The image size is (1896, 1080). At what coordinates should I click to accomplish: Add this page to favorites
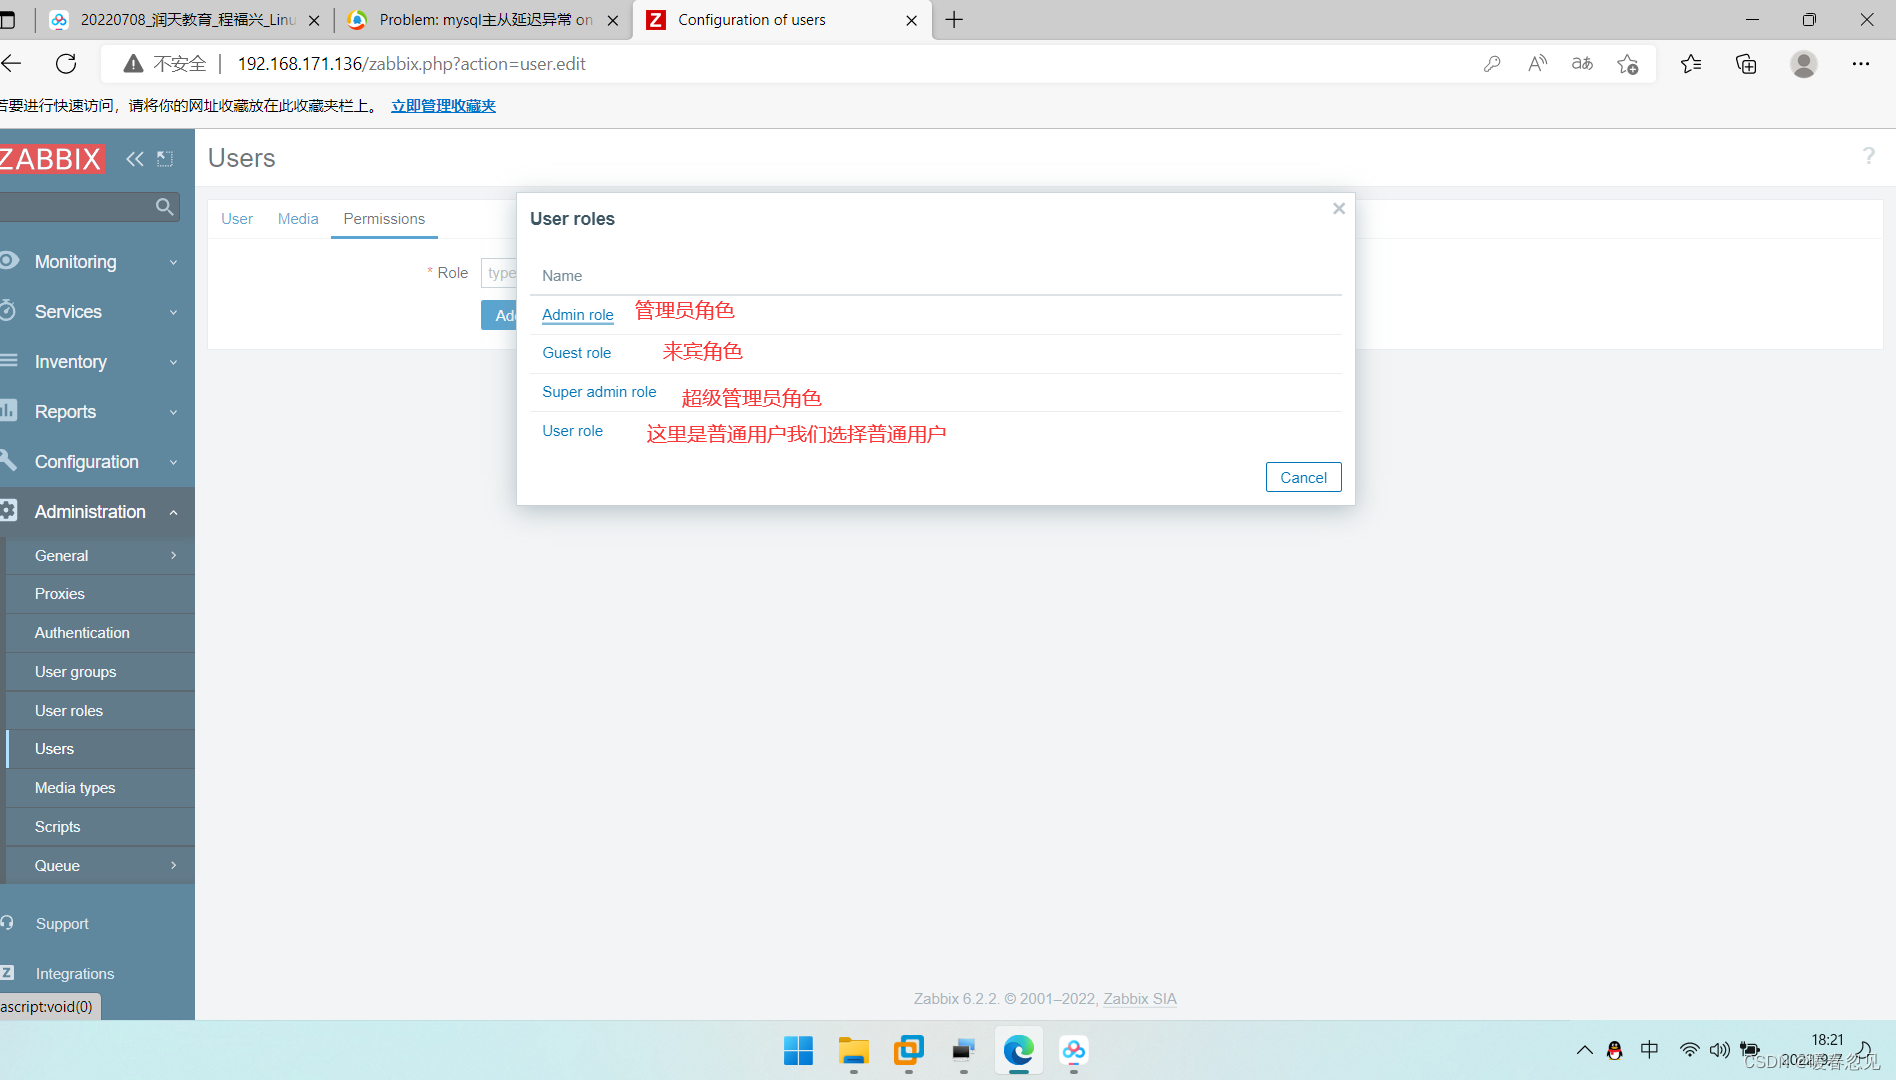[1628, 64]
